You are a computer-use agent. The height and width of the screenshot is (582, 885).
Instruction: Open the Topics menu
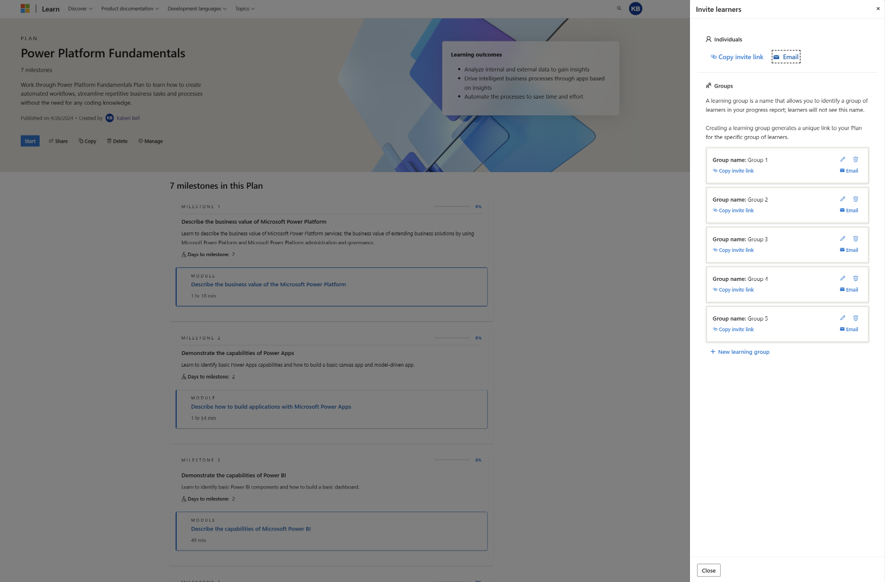point(242,7)
